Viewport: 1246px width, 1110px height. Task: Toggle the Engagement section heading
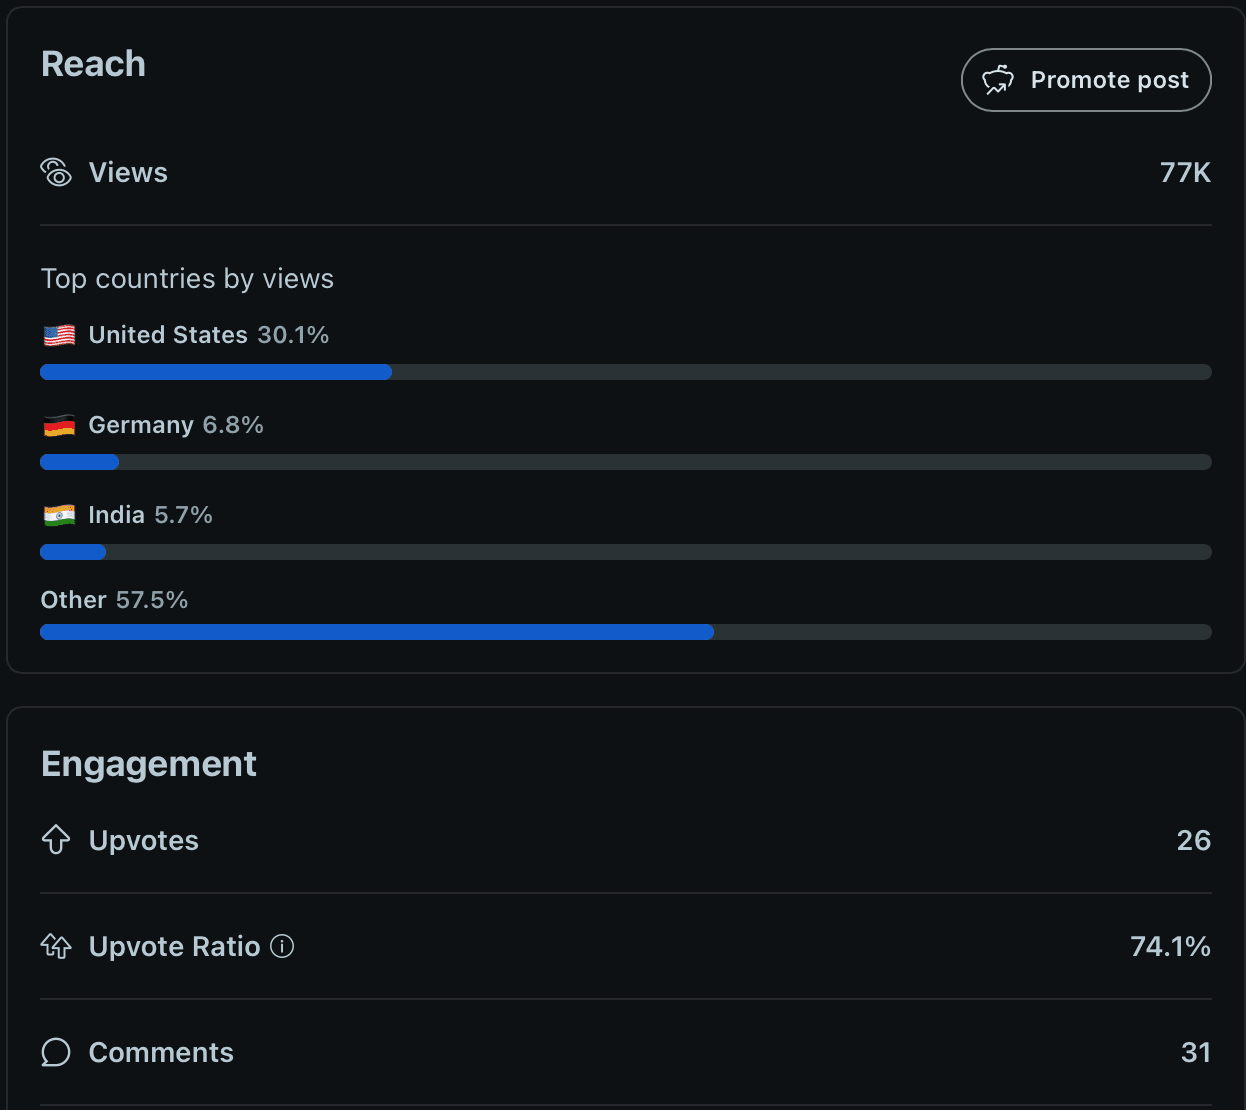(x=148, y=763)
